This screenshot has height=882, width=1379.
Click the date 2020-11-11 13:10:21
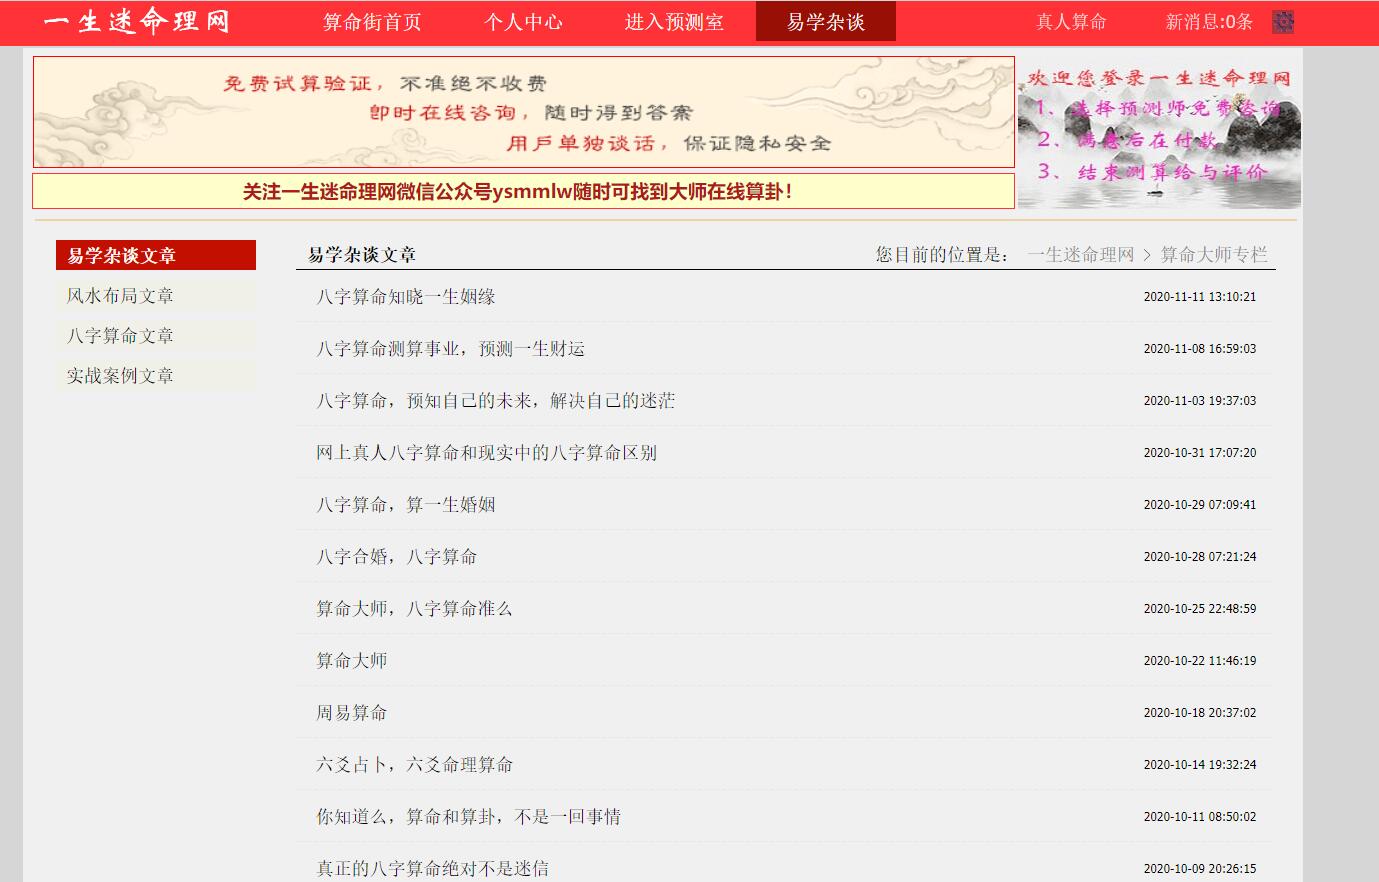pyautogui.click(x=1200, y=297)
